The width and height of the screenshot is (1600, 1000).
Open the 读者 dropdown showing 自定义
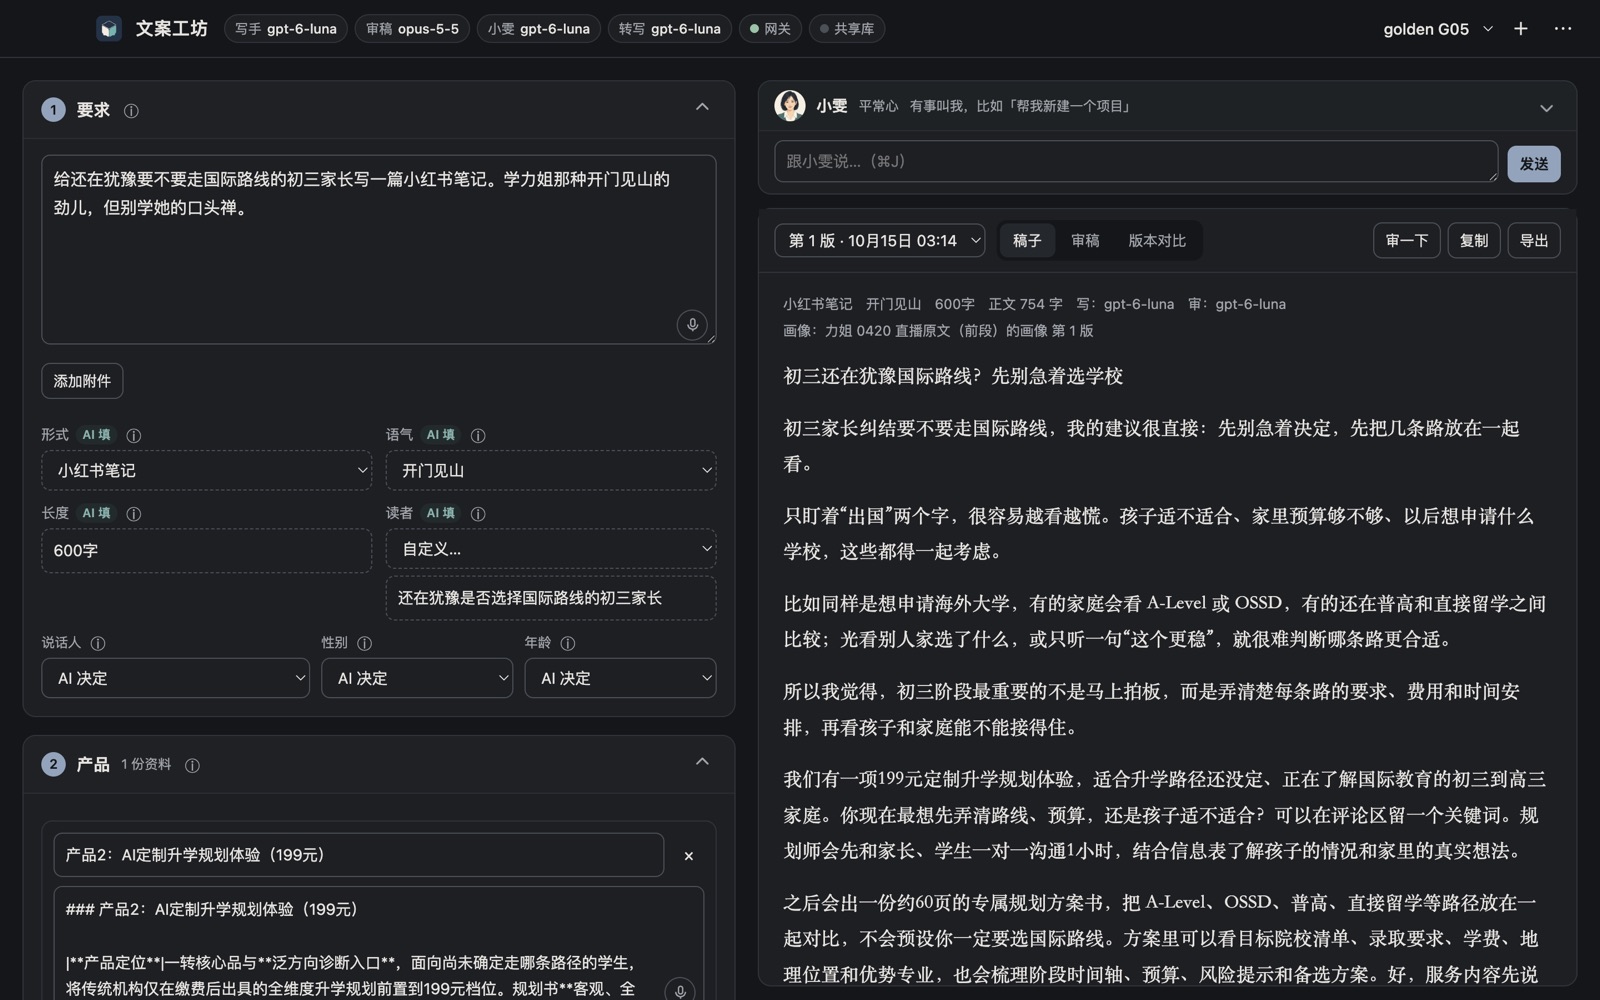pos(551,549)
